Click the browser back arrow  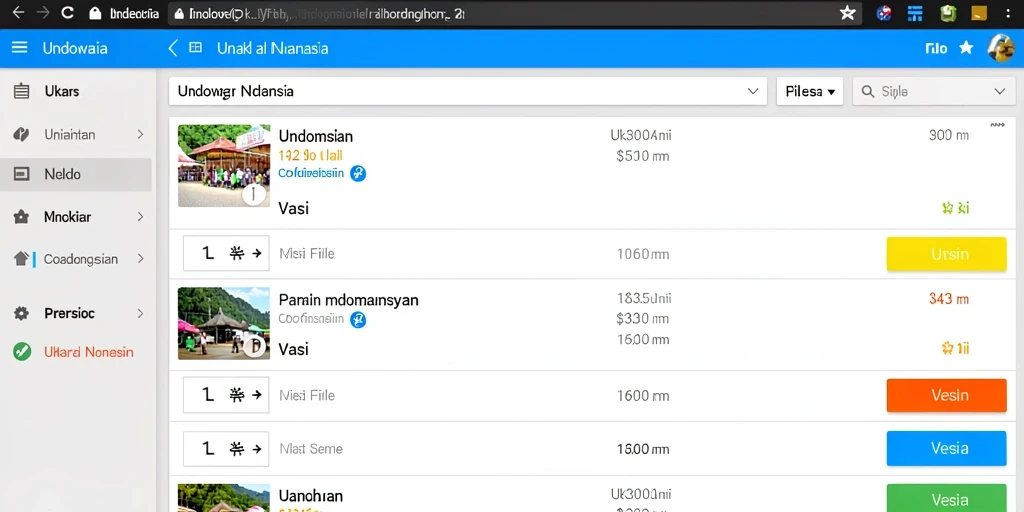click(18, 12)
